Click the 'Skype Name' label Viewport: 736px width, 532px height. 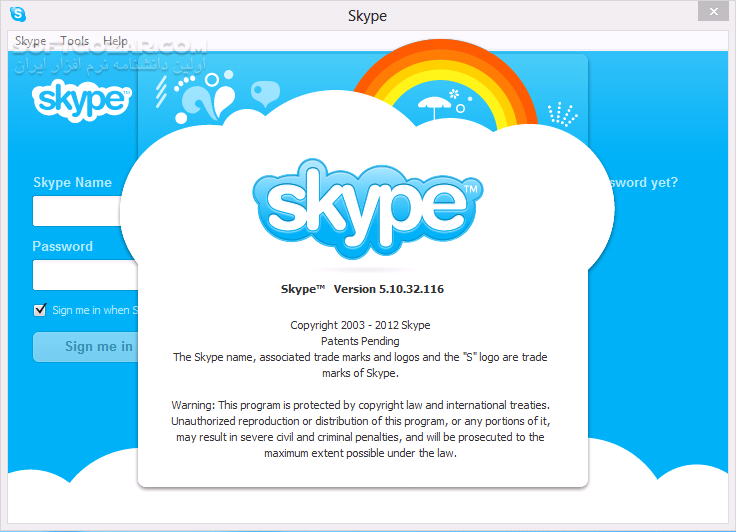72,183
